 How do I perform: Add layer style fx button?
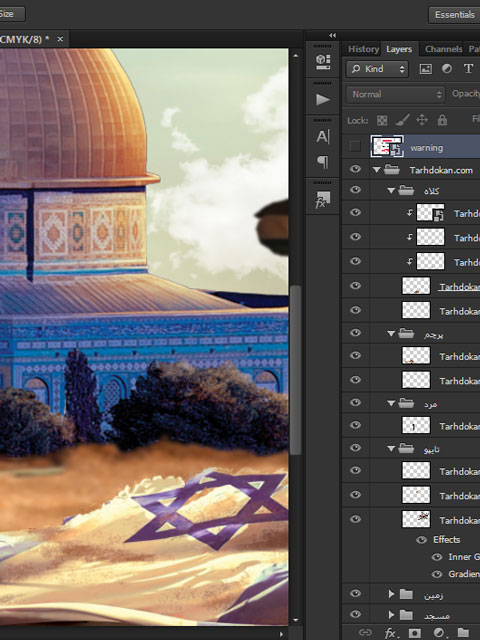[x=390, y=633]
